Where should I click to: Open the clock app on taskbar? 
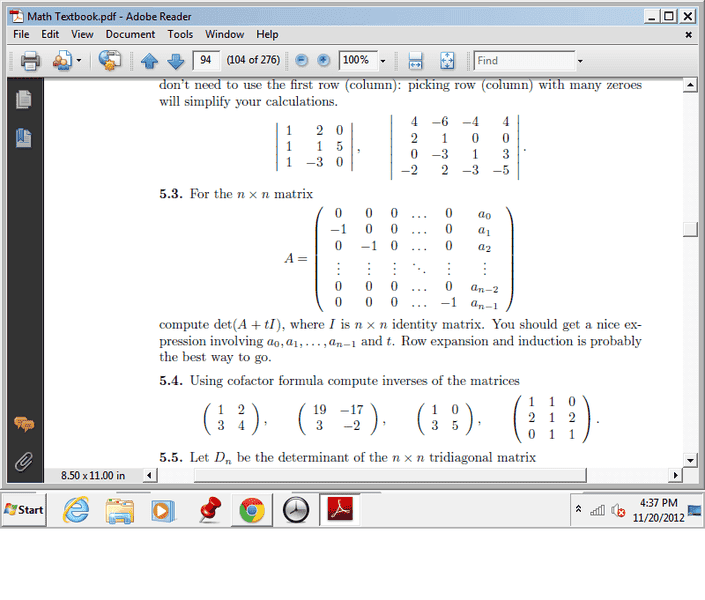296,510
